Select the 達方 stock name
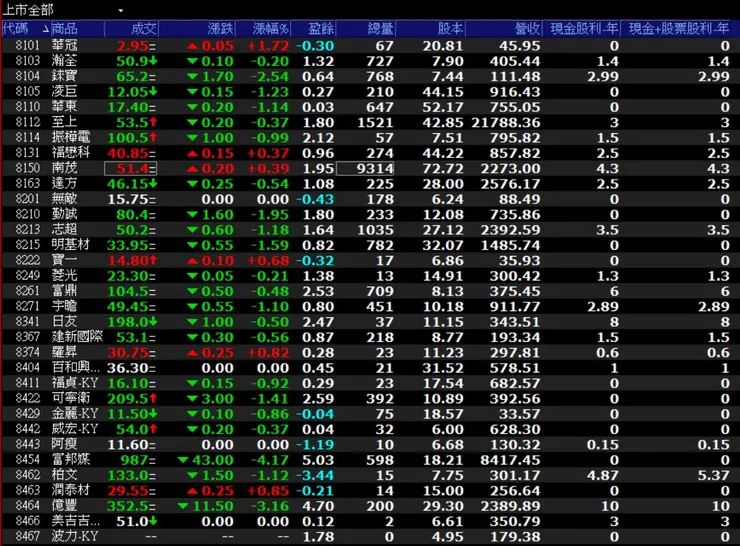Viewport: 740px width, 546px height. pyautogui.click(x=64, y=184)
